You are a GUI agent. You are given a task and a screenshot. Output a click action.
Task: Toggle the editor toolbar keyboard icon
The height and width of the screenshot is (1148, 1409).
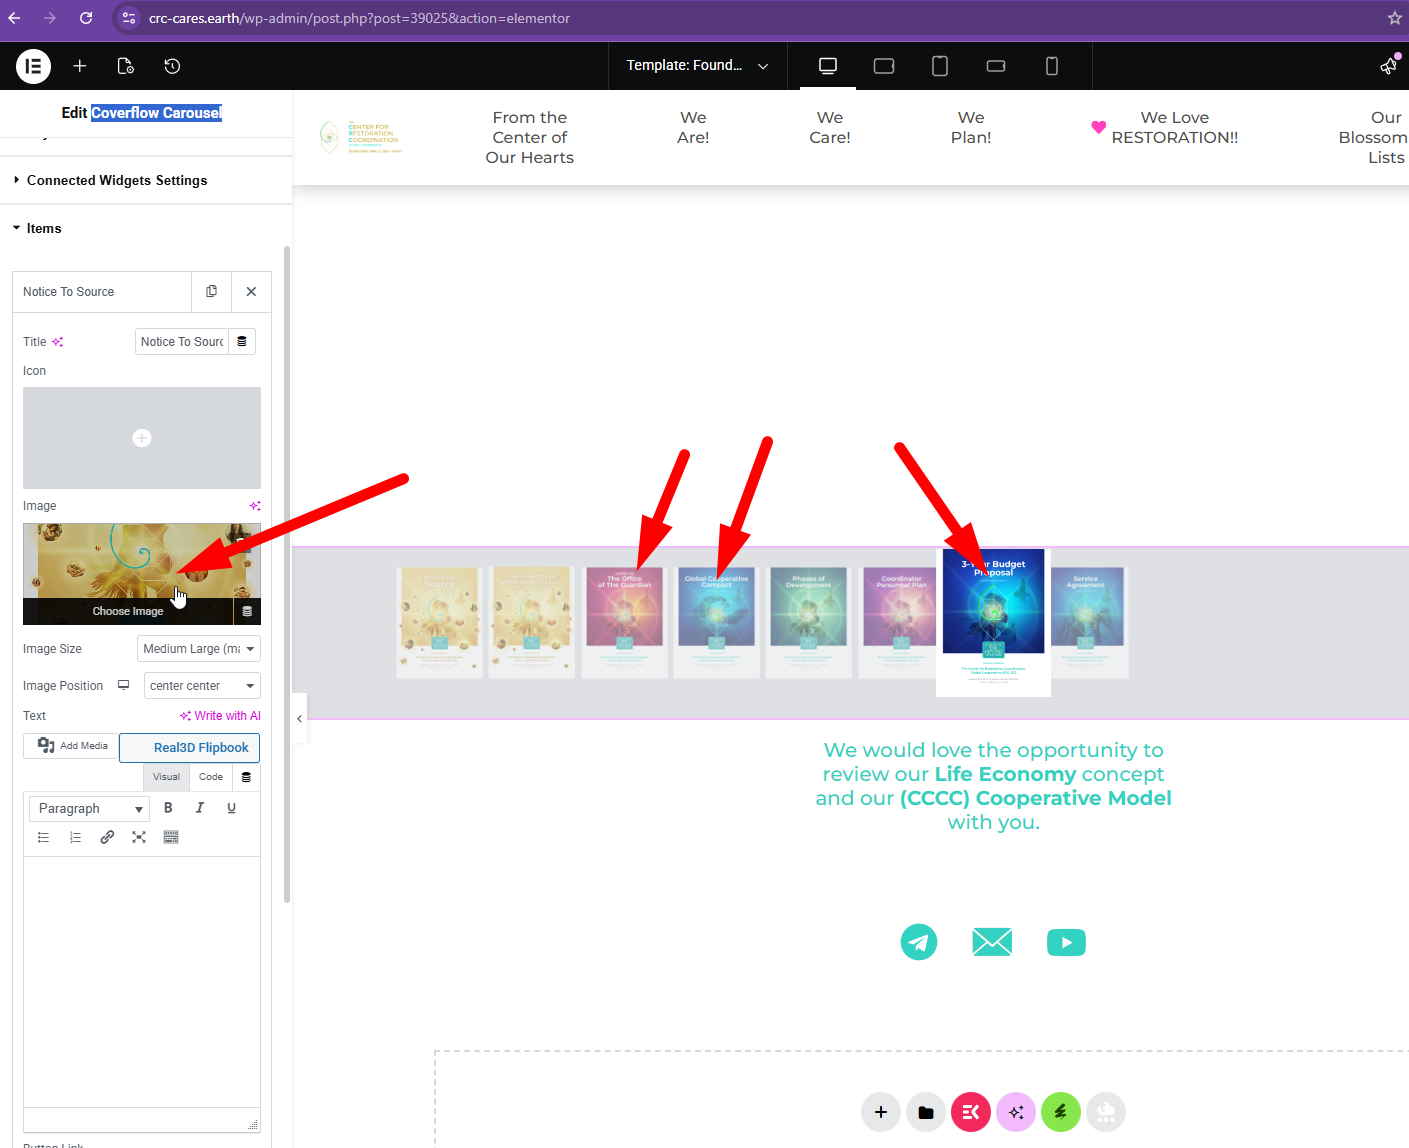[x=171, y=837]
